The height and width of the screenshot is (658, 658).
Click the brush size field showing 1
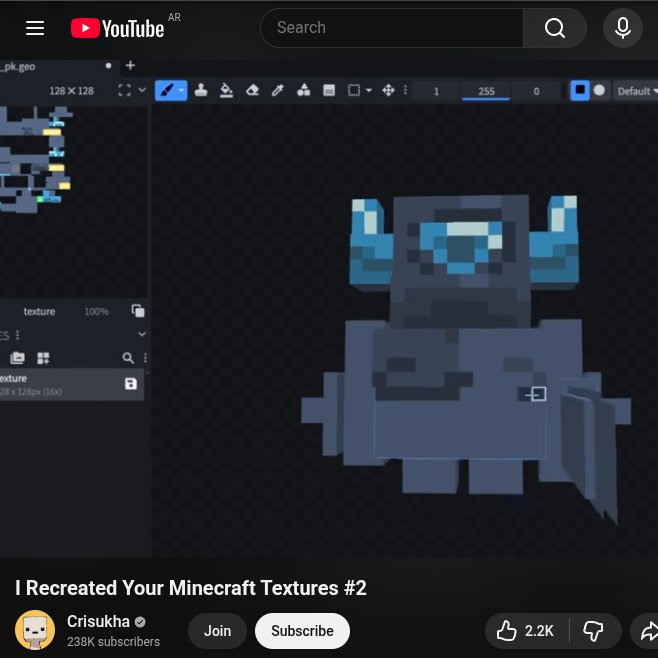point(436,91)
